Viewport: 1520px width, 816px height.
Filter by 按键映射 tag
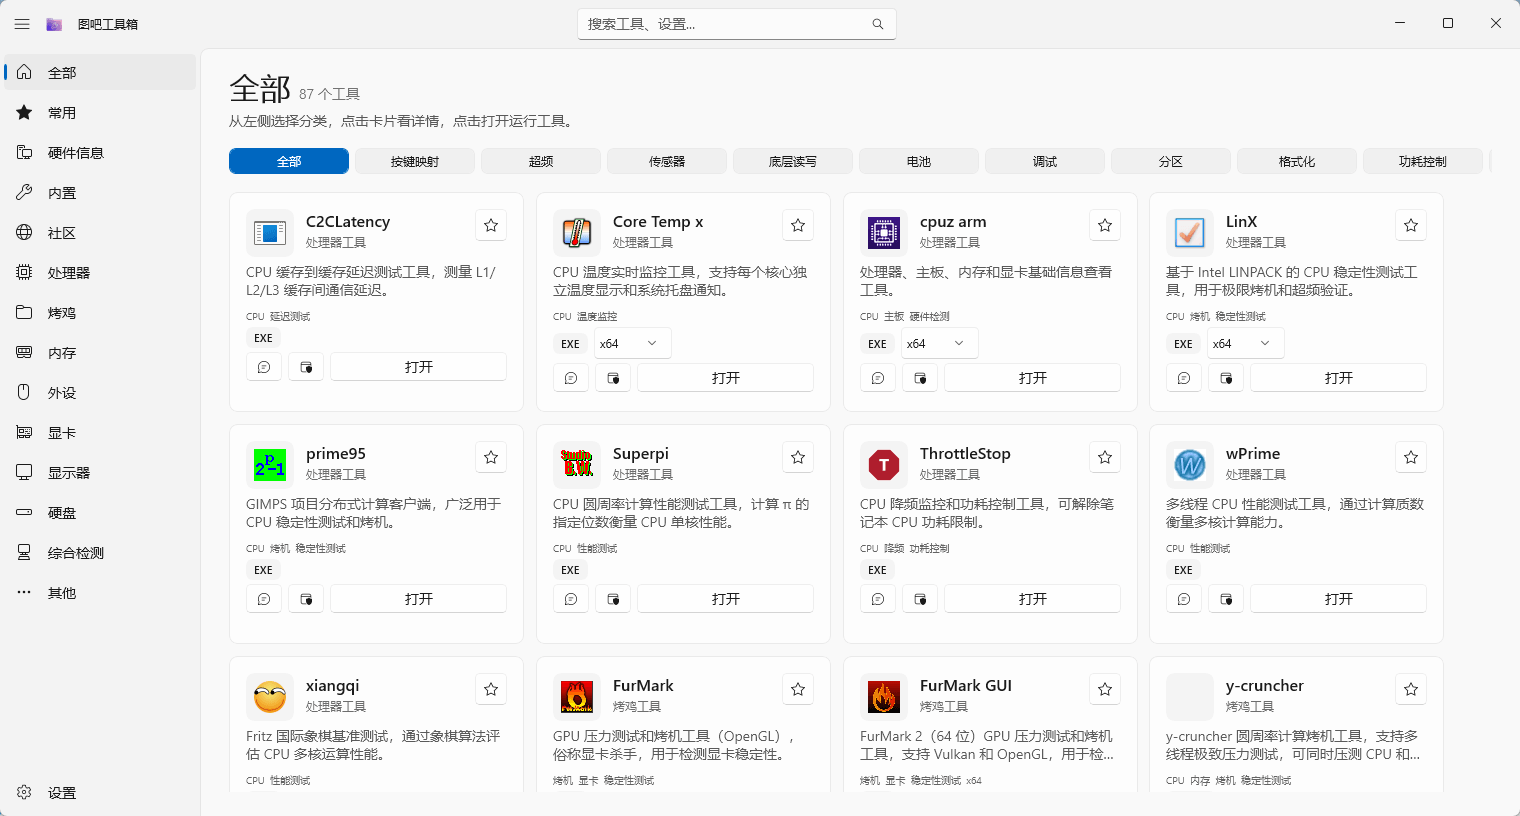click(x=415, y=161)
